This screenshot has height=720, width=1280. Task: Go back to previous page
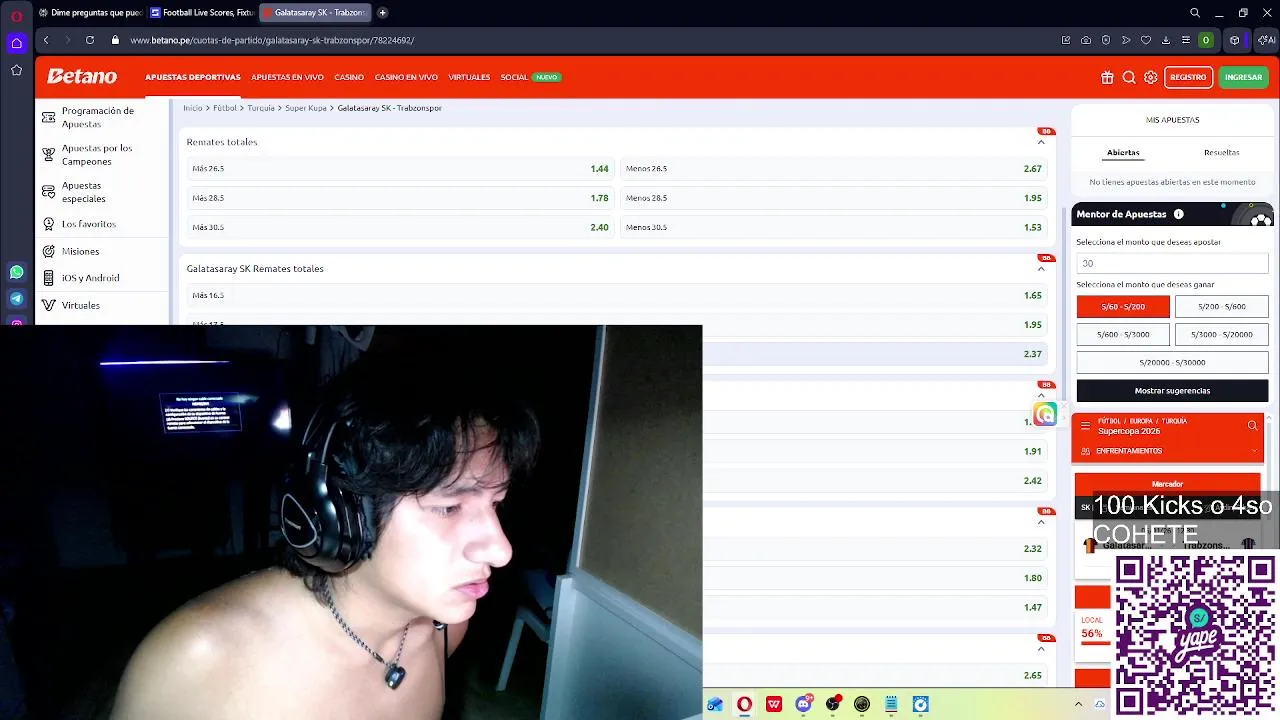point(46,40)
